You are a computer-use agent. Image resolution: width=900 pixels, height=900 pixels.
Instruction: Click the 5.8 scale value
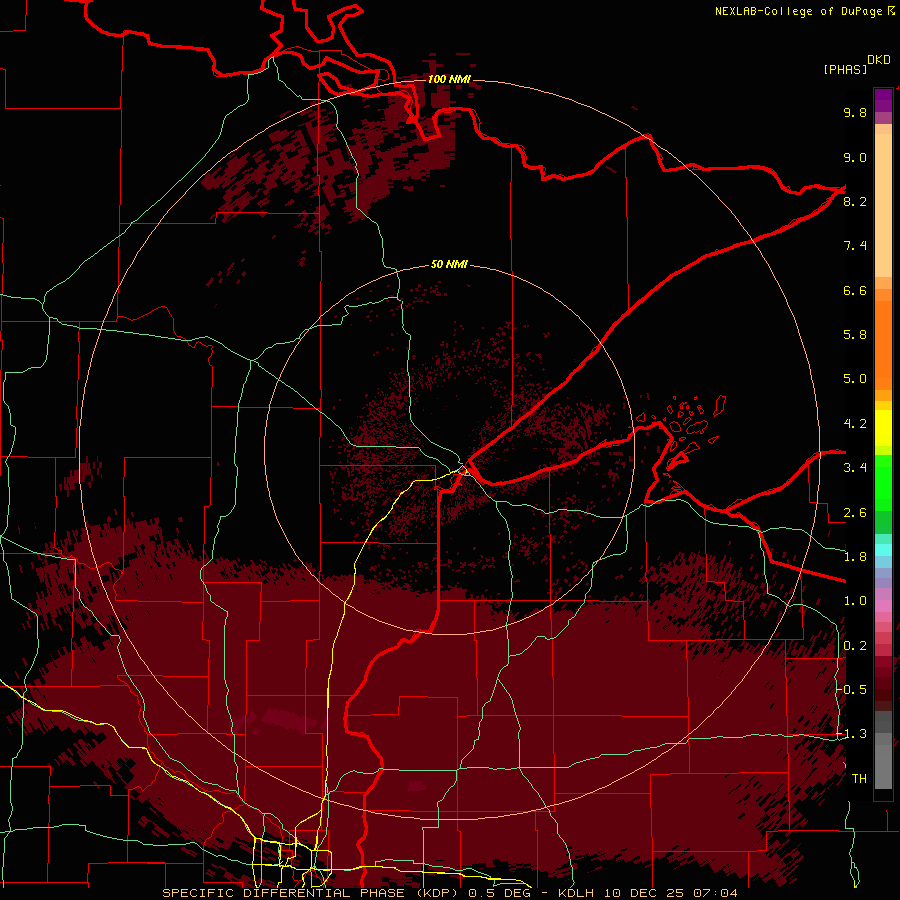click(855, 335)
